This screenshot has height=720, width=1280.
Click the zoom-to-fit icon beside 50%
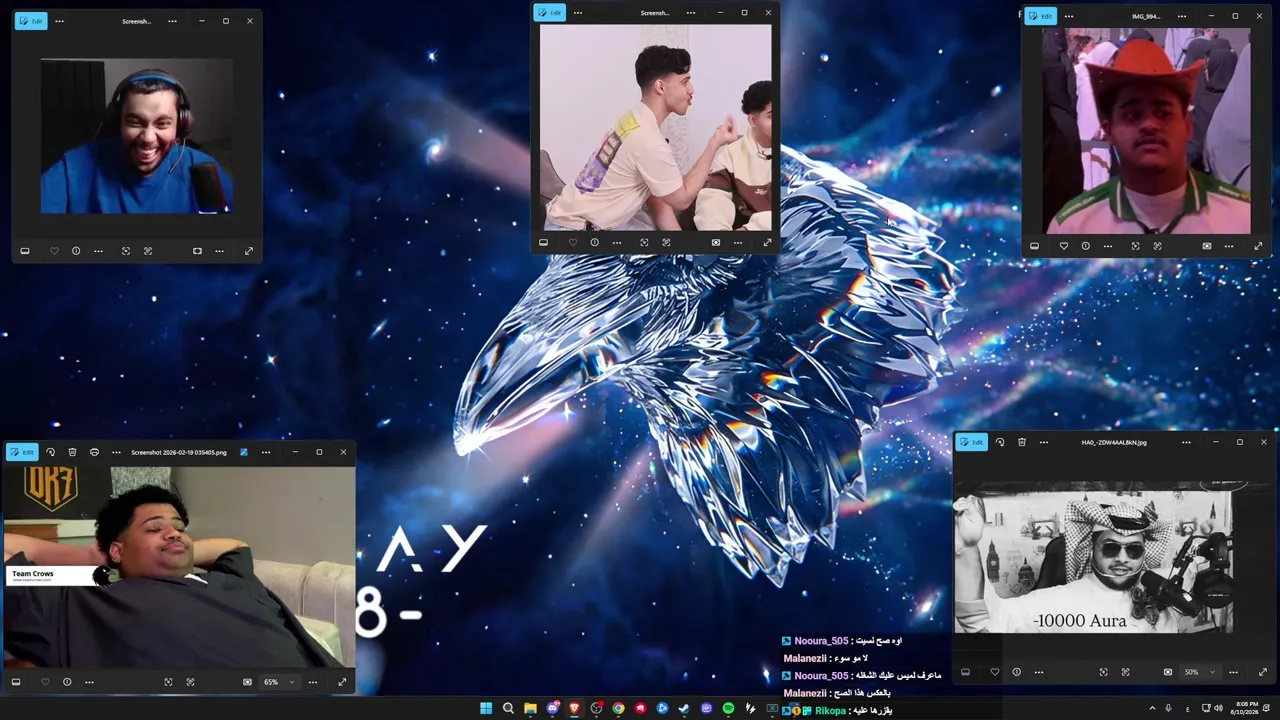point(1168,672)
